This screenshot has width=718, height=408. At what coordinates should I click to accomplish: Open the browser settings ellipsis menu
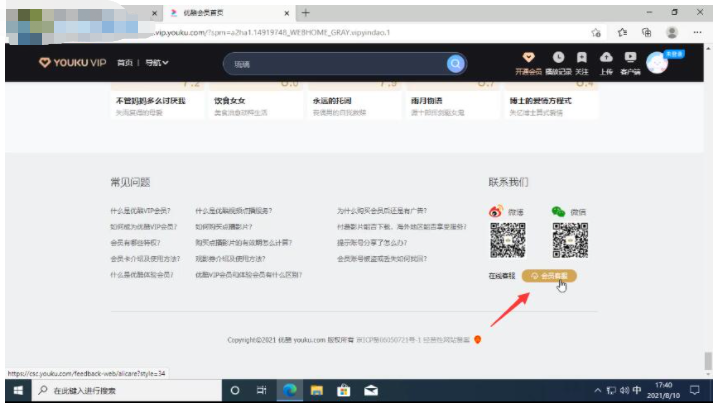coord(697,33)
